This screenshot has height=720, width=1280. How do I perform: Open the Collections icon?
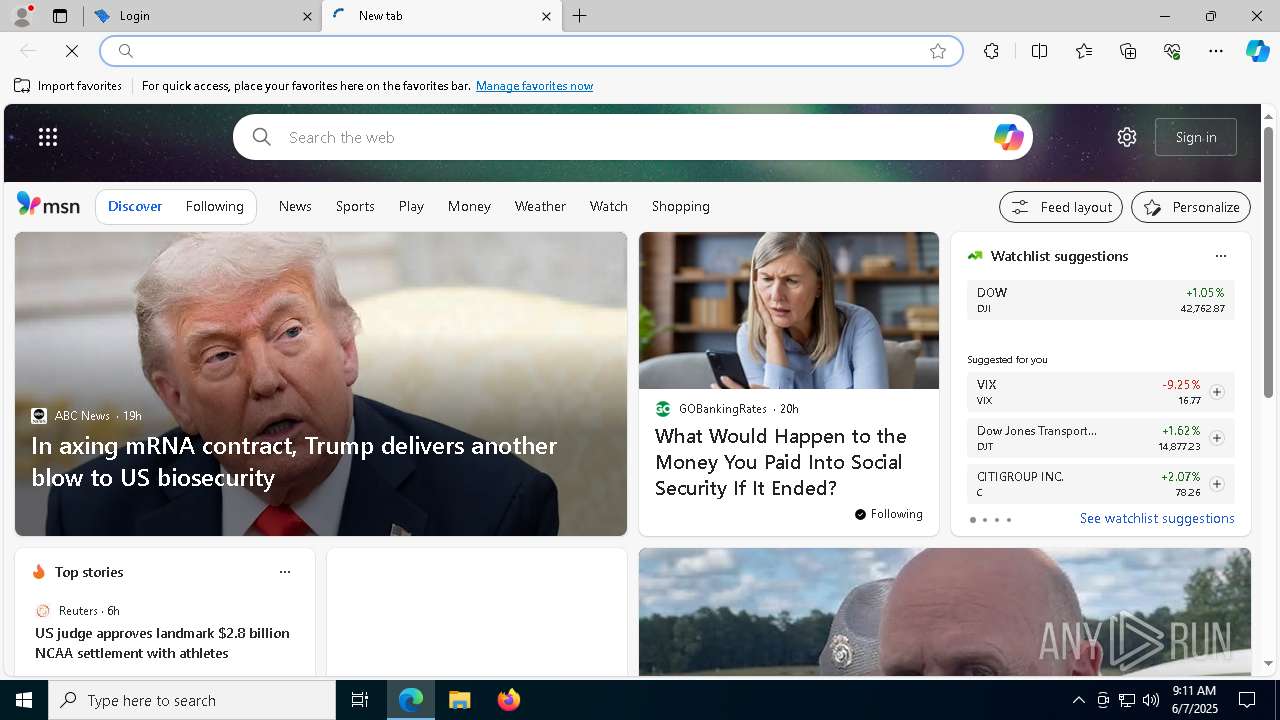[x=1128, y=51]
